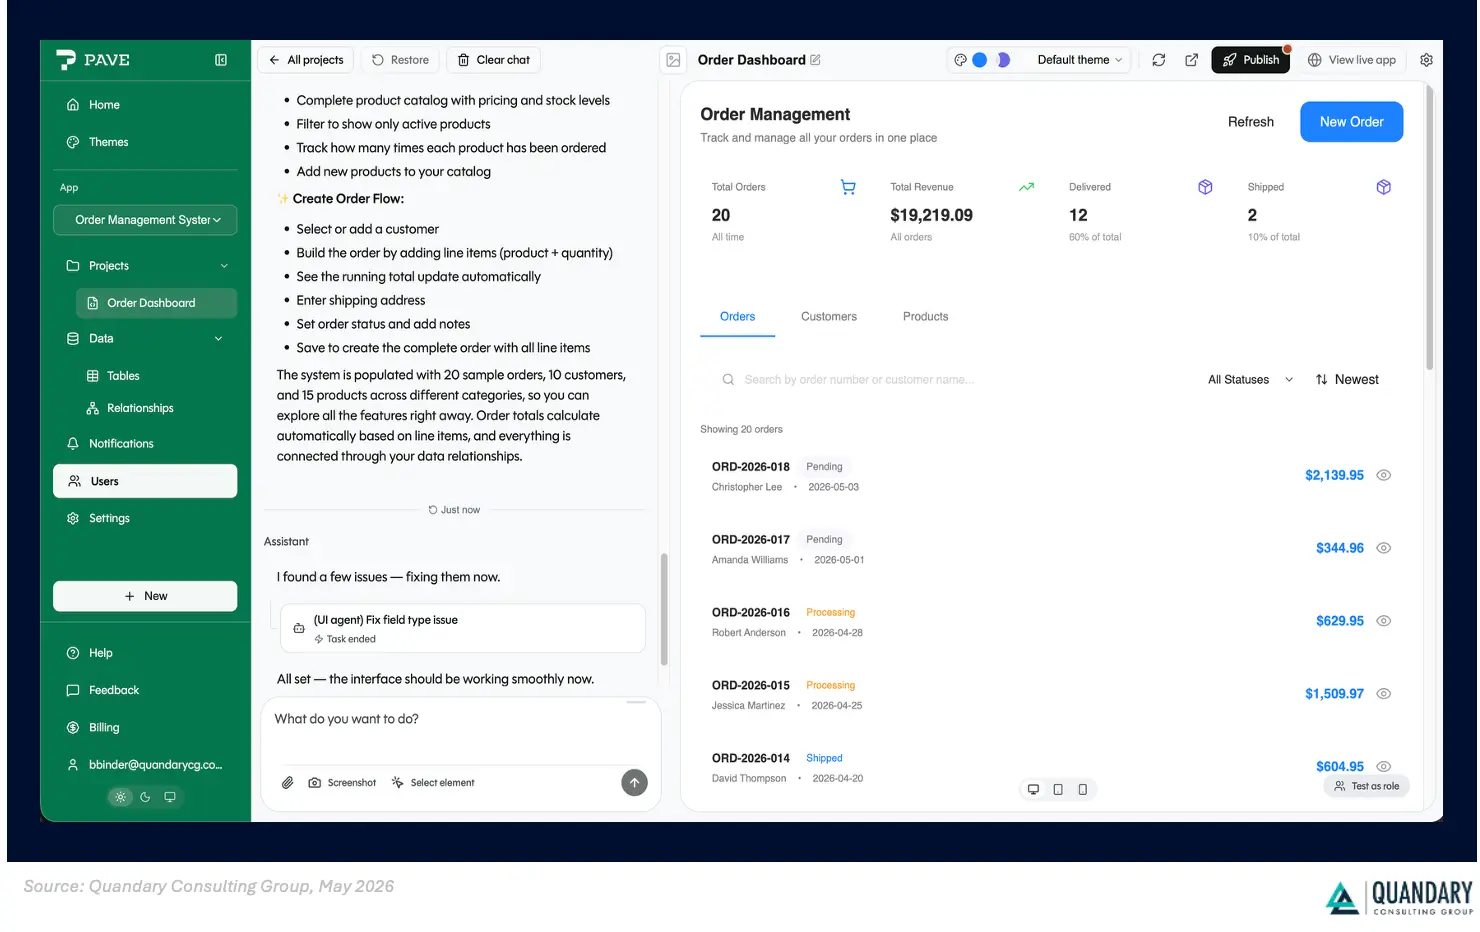The height and width of the screenshot is (932, 1480).
Task: View order ORD-2026-017 via eye icon
Action: point(1383,548)
